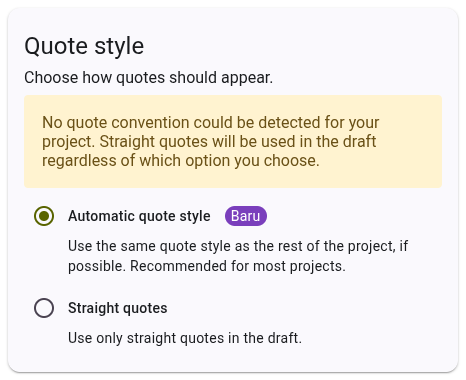Click the empty circle beside Straight quotes

44,308
